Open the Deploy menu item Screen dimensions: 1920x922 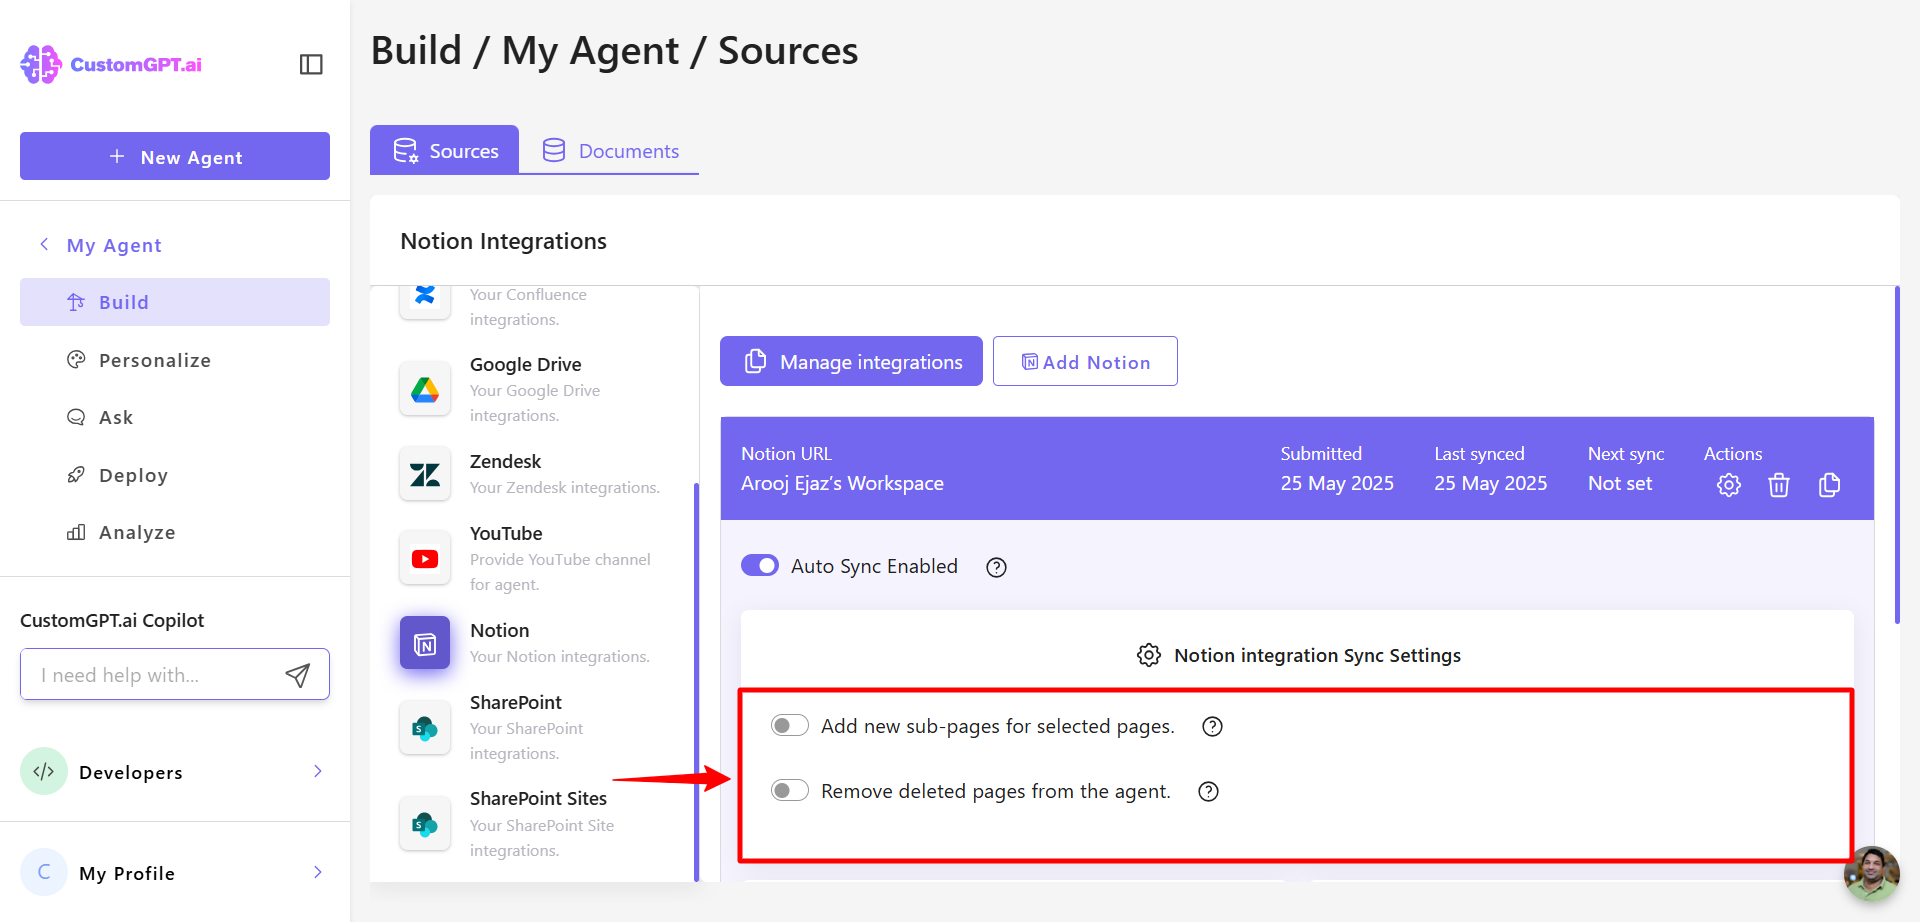[175, 475]
